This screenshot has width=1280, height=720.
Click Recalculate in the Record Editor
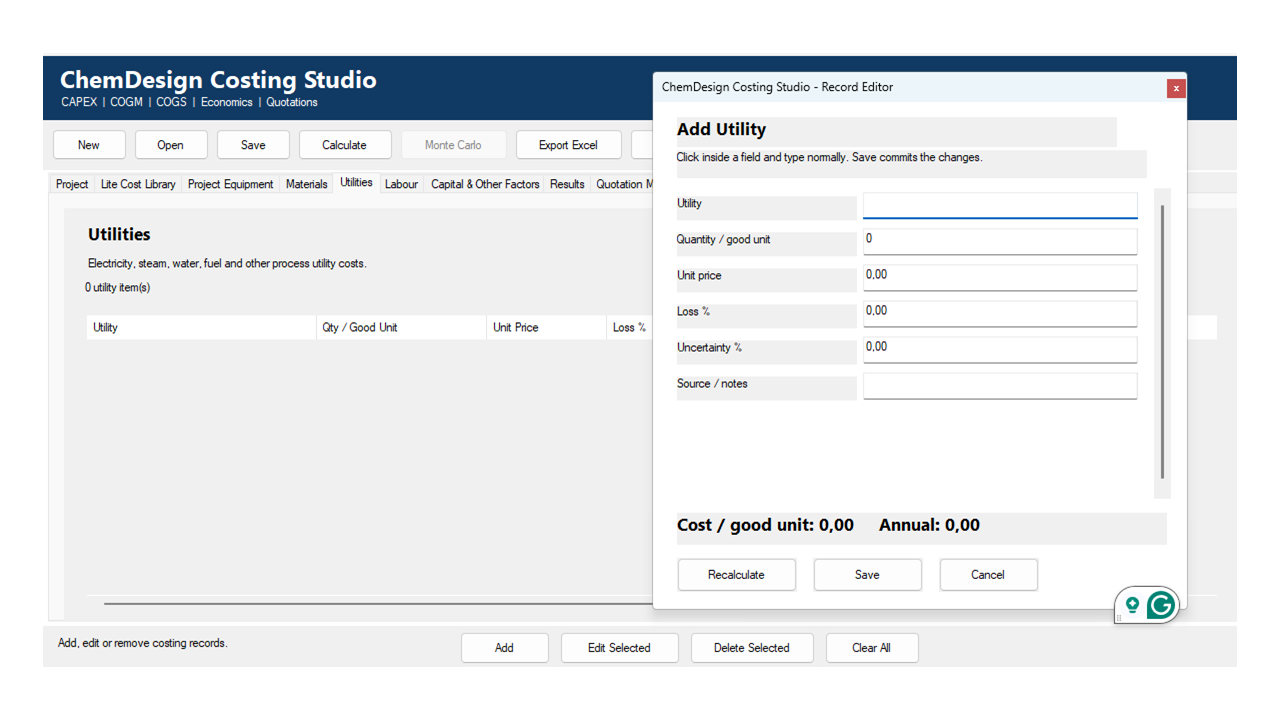point(737,575)
